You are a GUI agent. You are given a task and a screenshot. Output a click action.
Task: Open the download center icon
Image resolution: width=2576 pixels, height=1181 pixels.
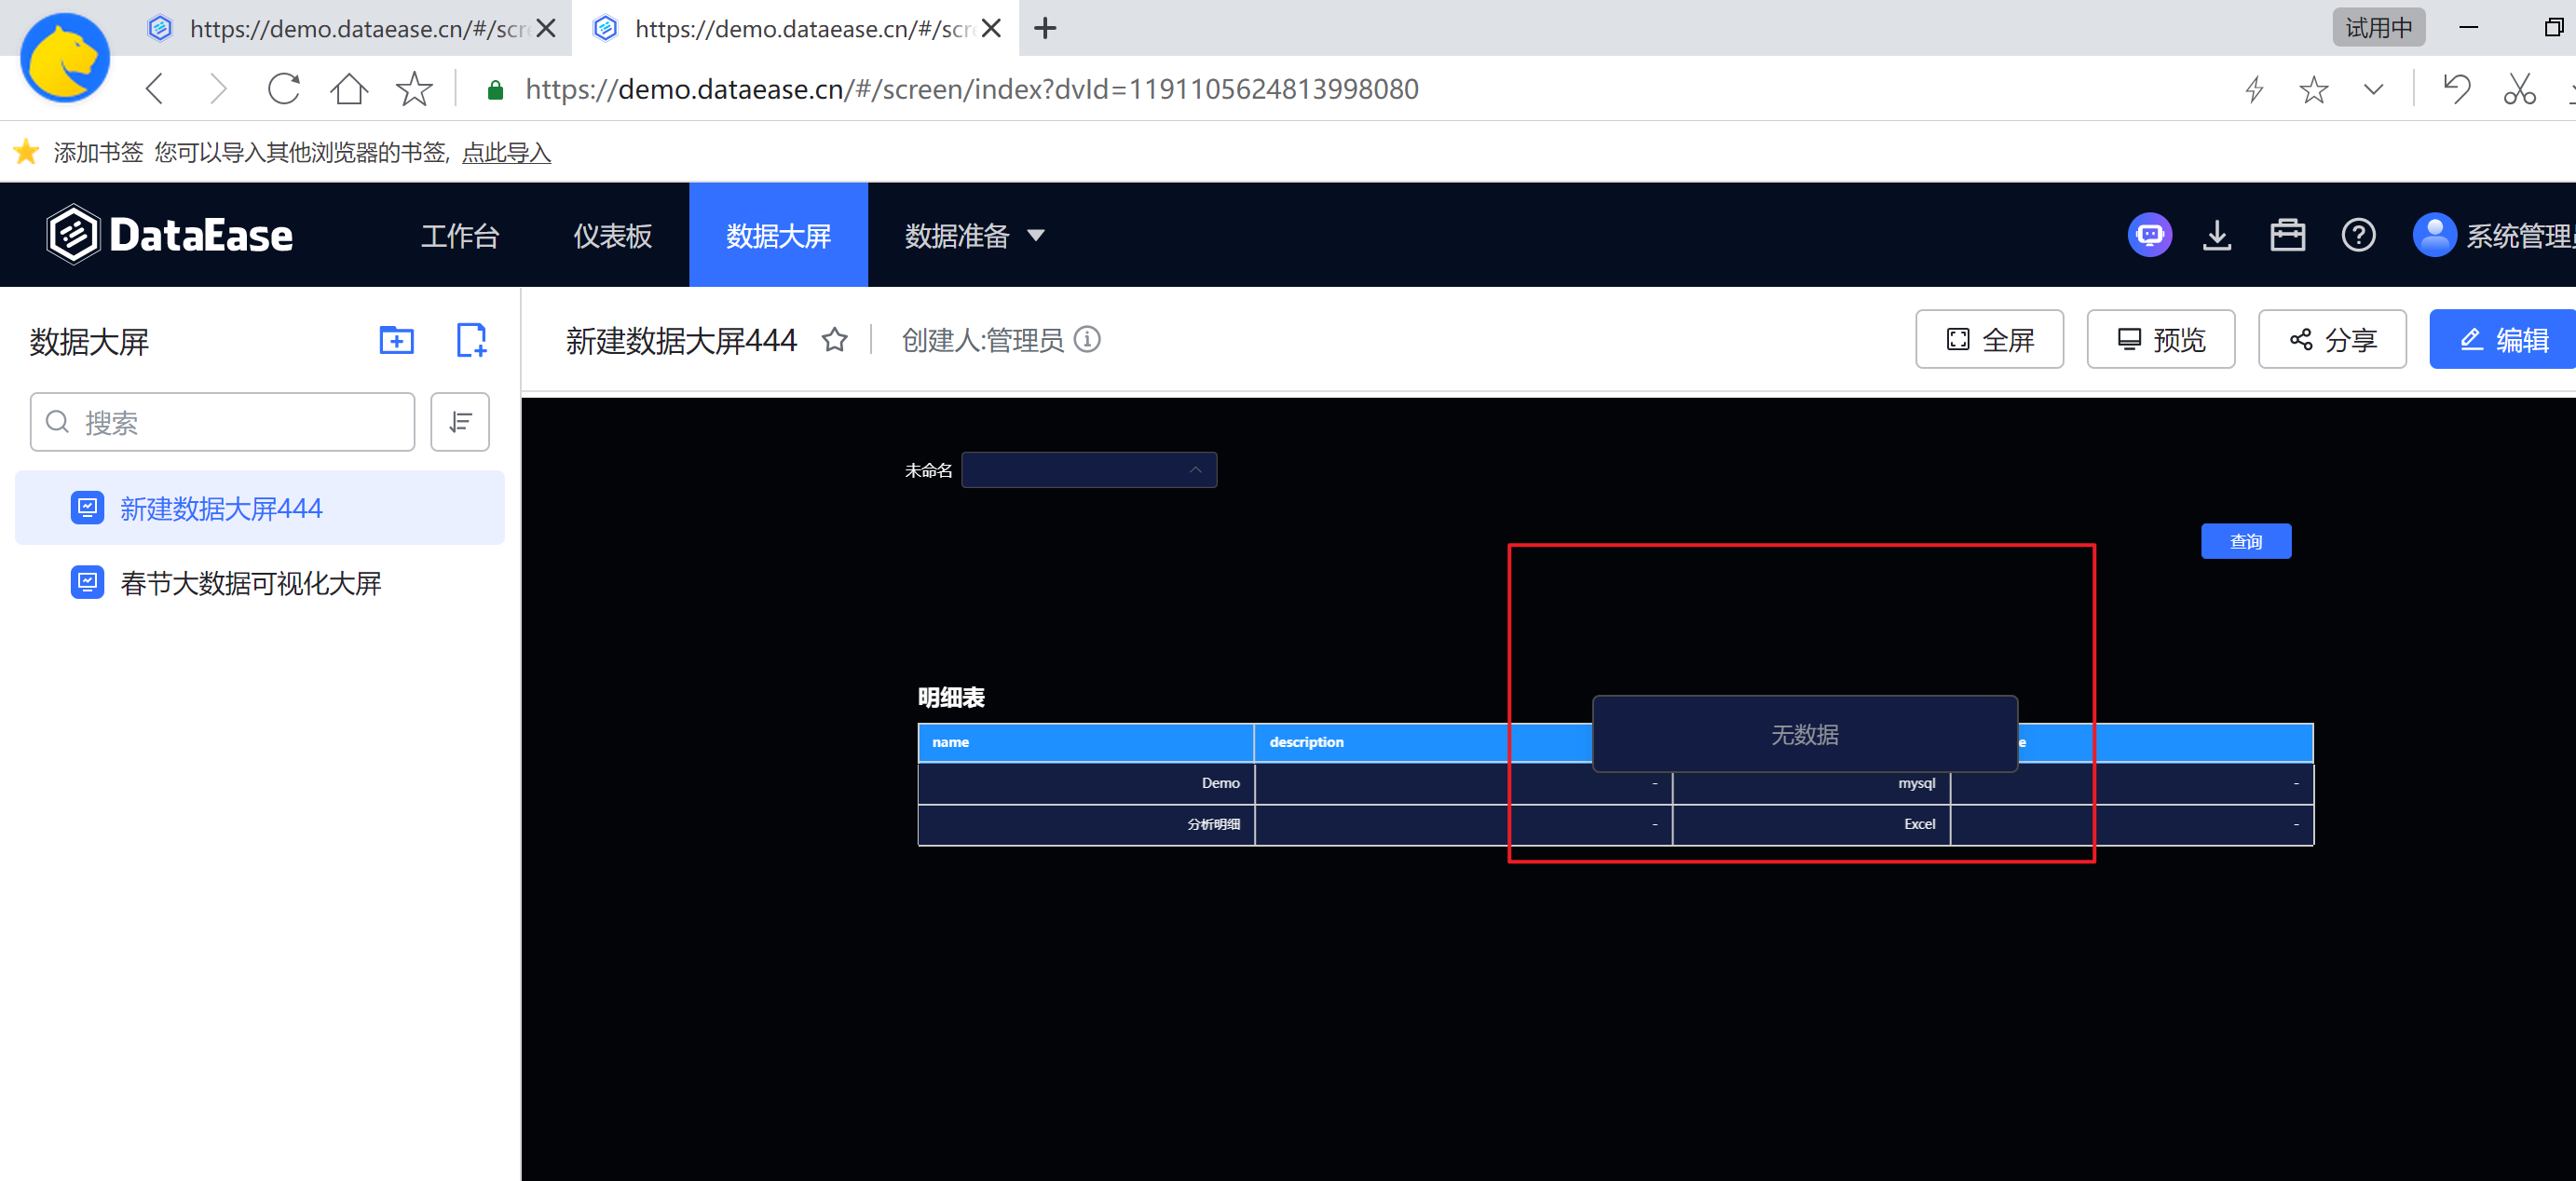click(x=2217, y=235)
